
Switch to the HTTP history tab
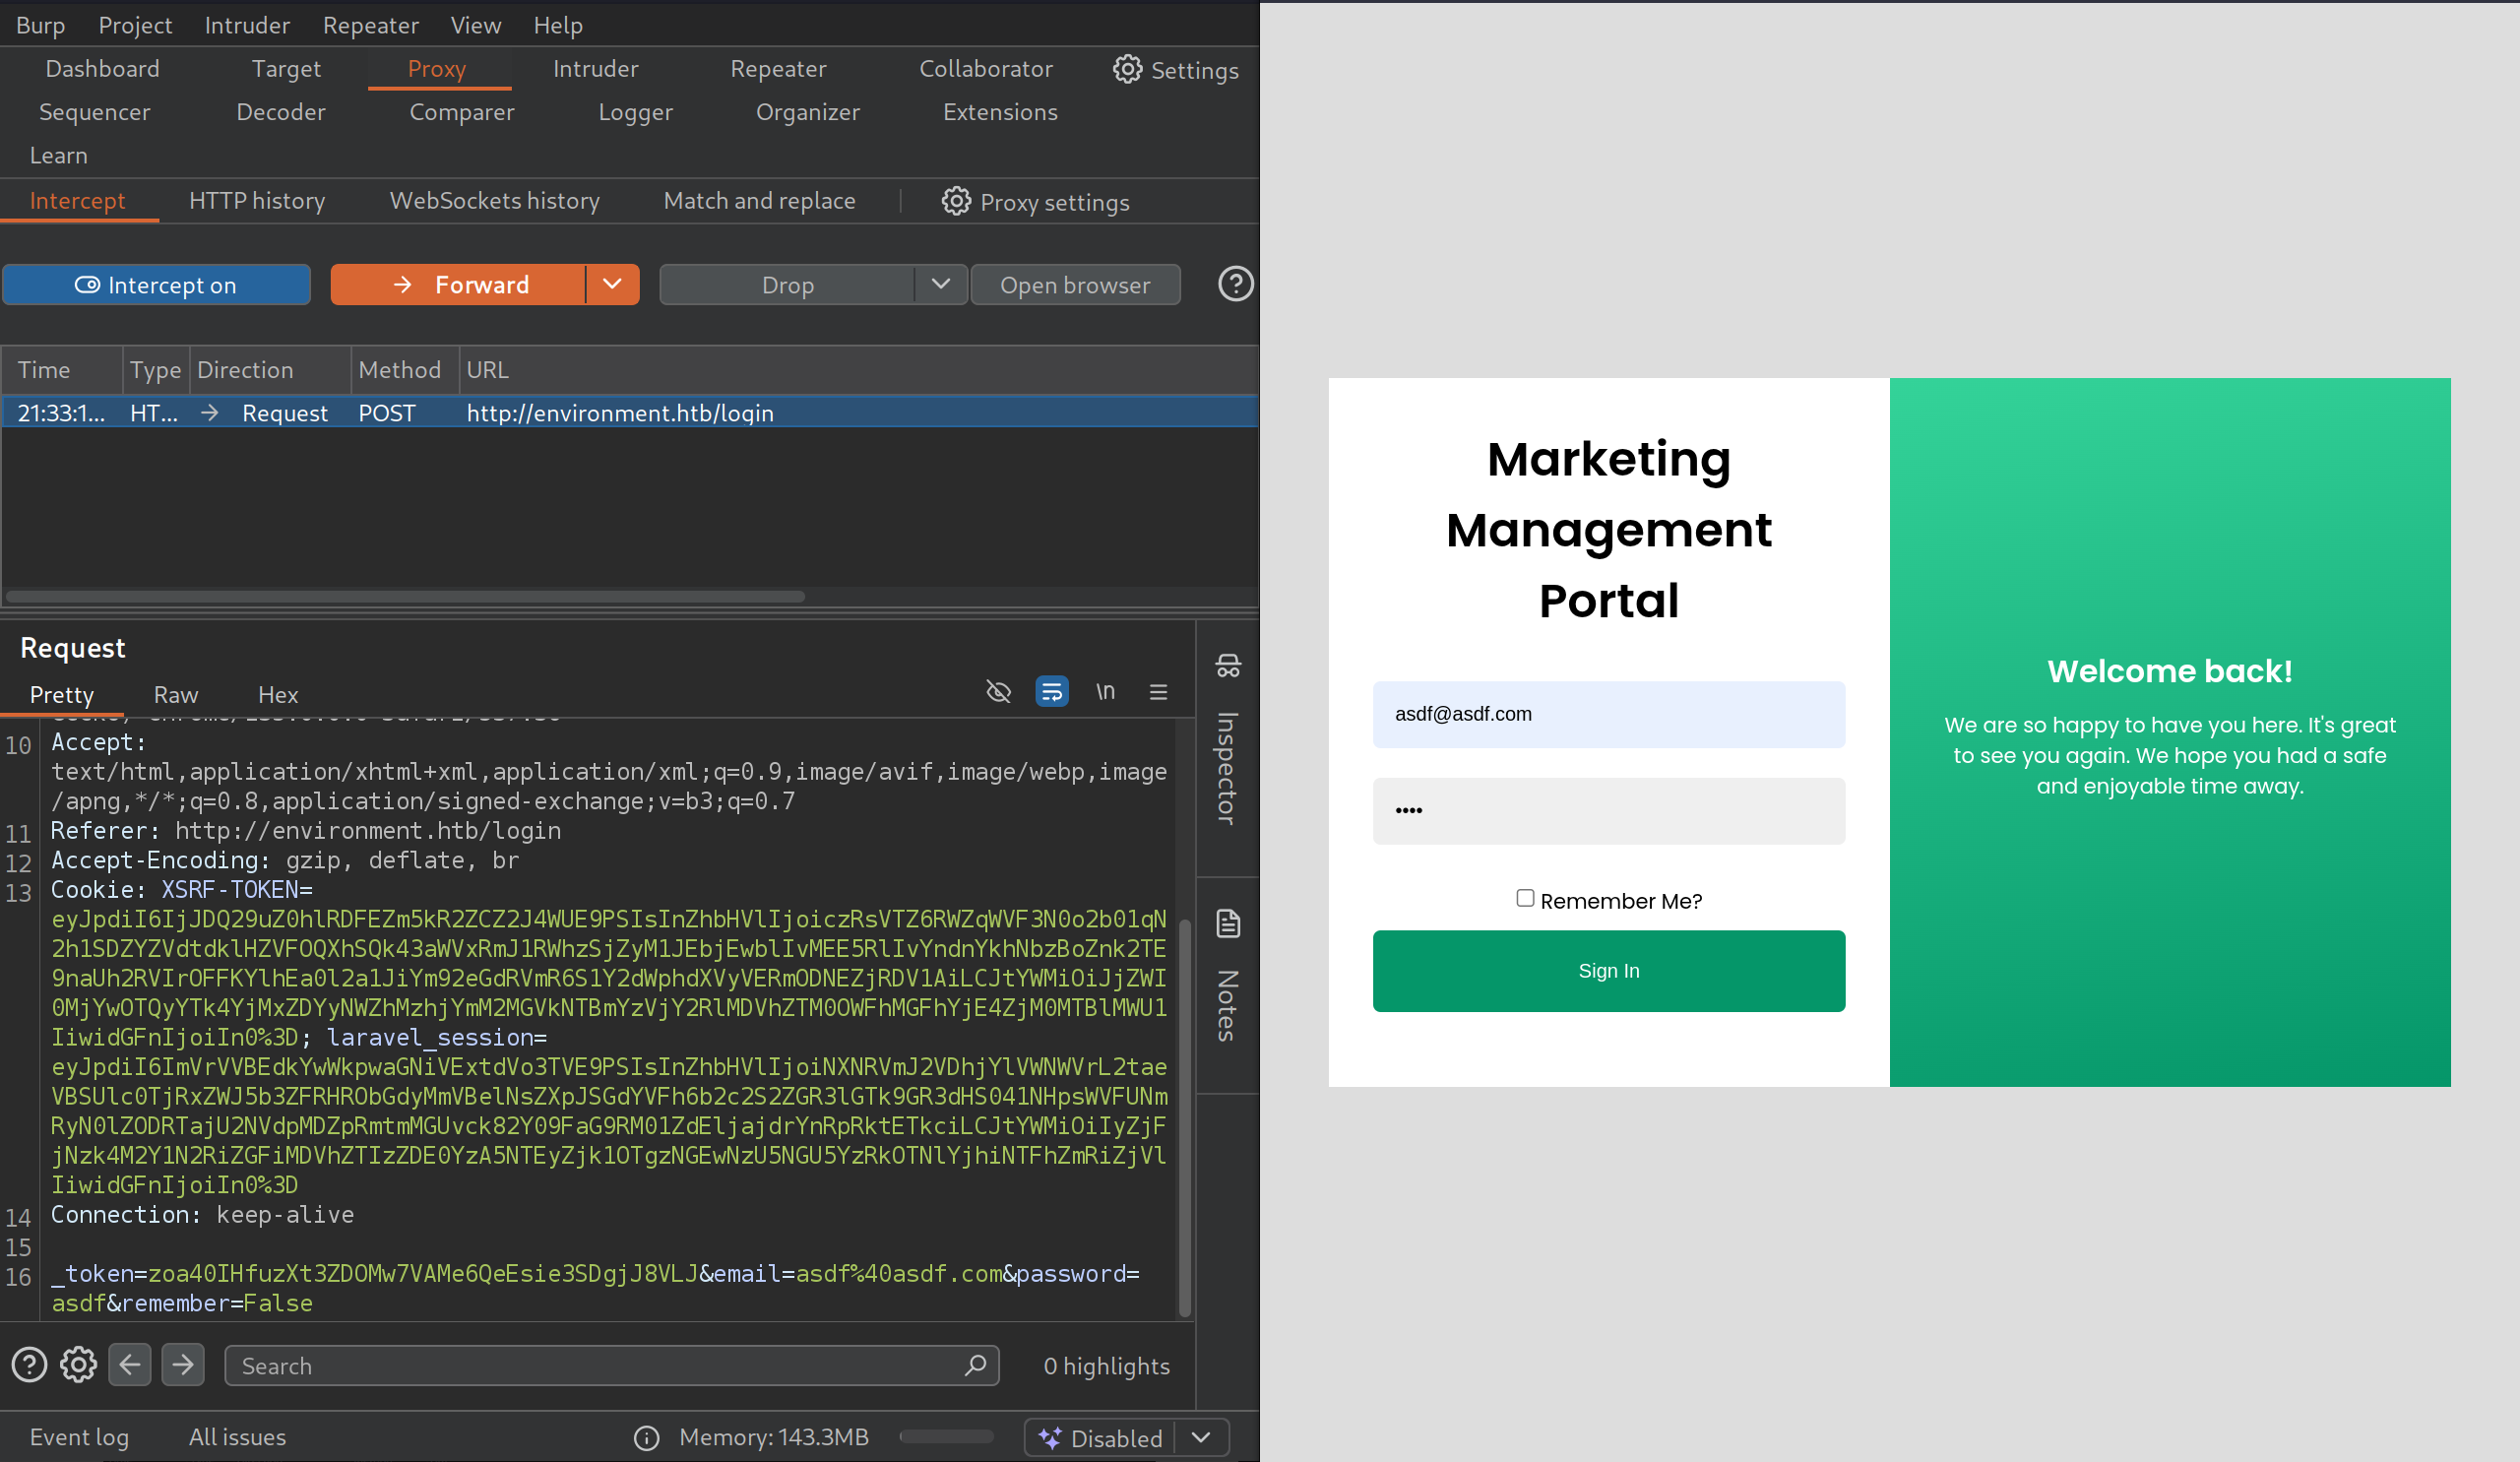pos(257,201)
